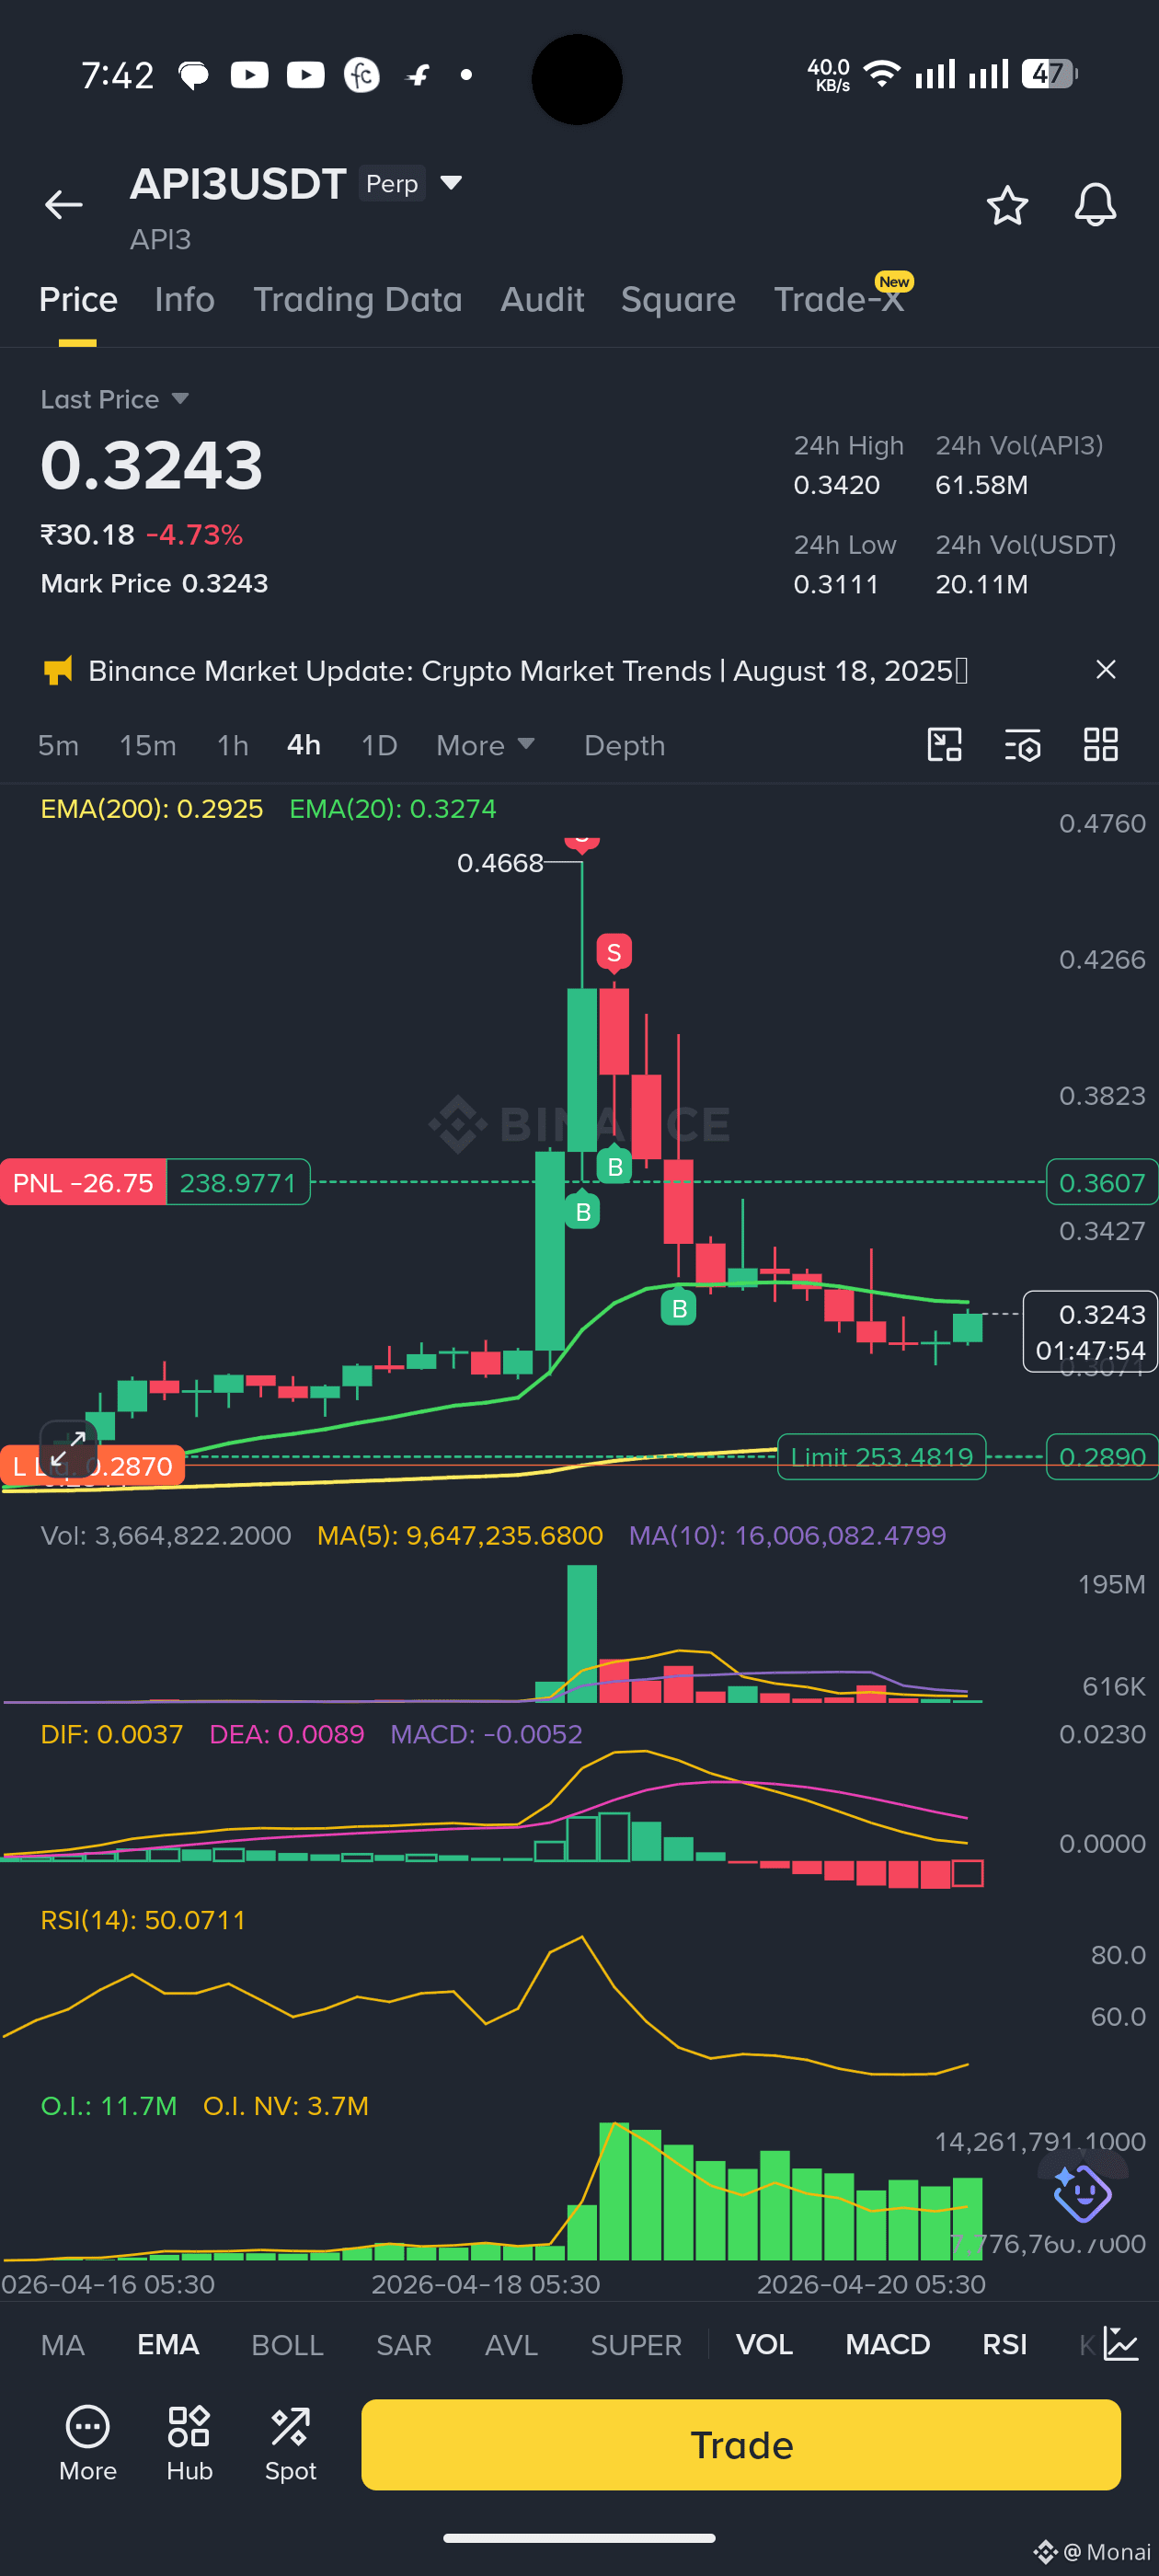The height and width of the screenshot is (2576, 1159).
Task: Enable the MA indicator
Action: pyautogui.click(x=63, y=2345)
